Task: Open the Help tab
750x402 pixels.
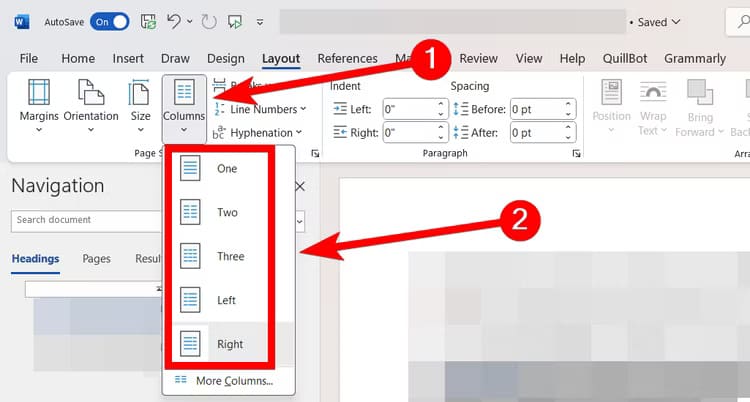Action: point(573,58)
